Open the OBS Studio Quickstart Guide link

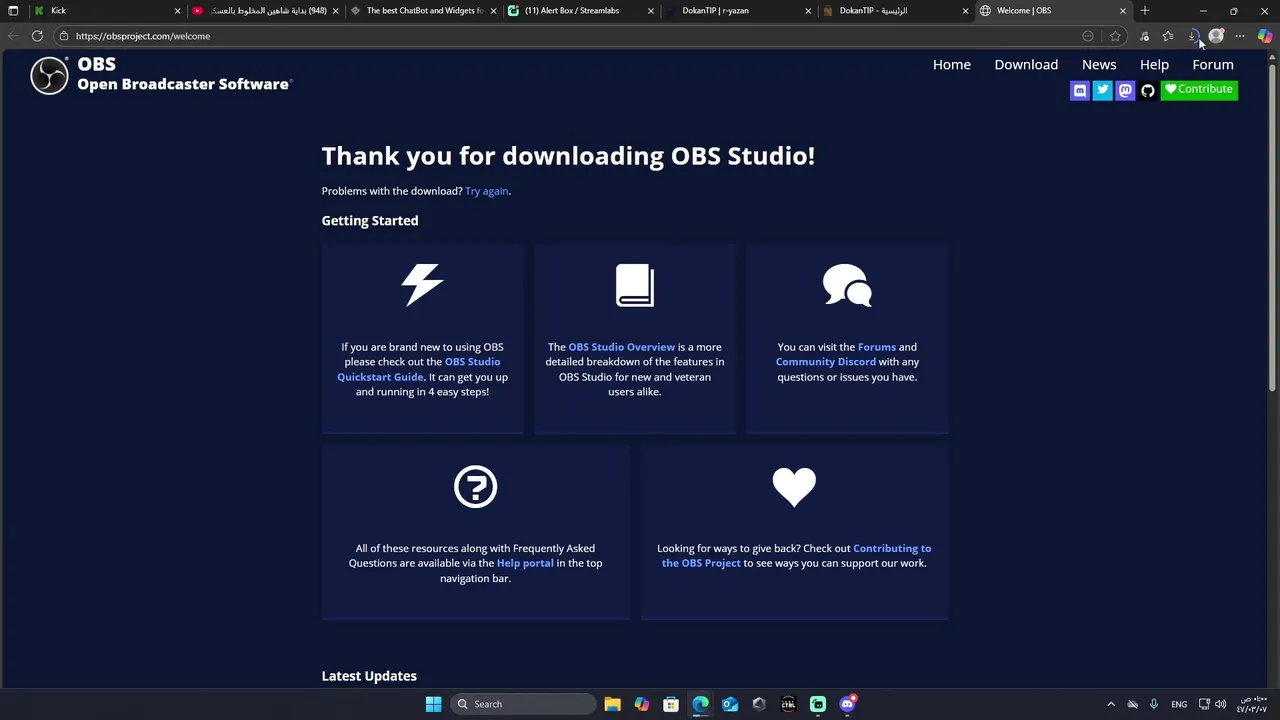[x=418, y=369]
